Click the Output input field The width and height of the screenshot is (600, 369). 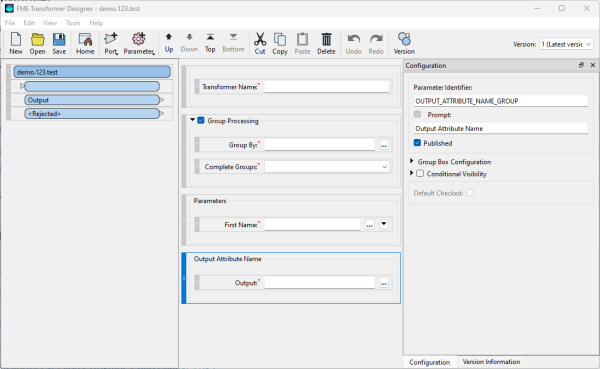coord(320,283)
